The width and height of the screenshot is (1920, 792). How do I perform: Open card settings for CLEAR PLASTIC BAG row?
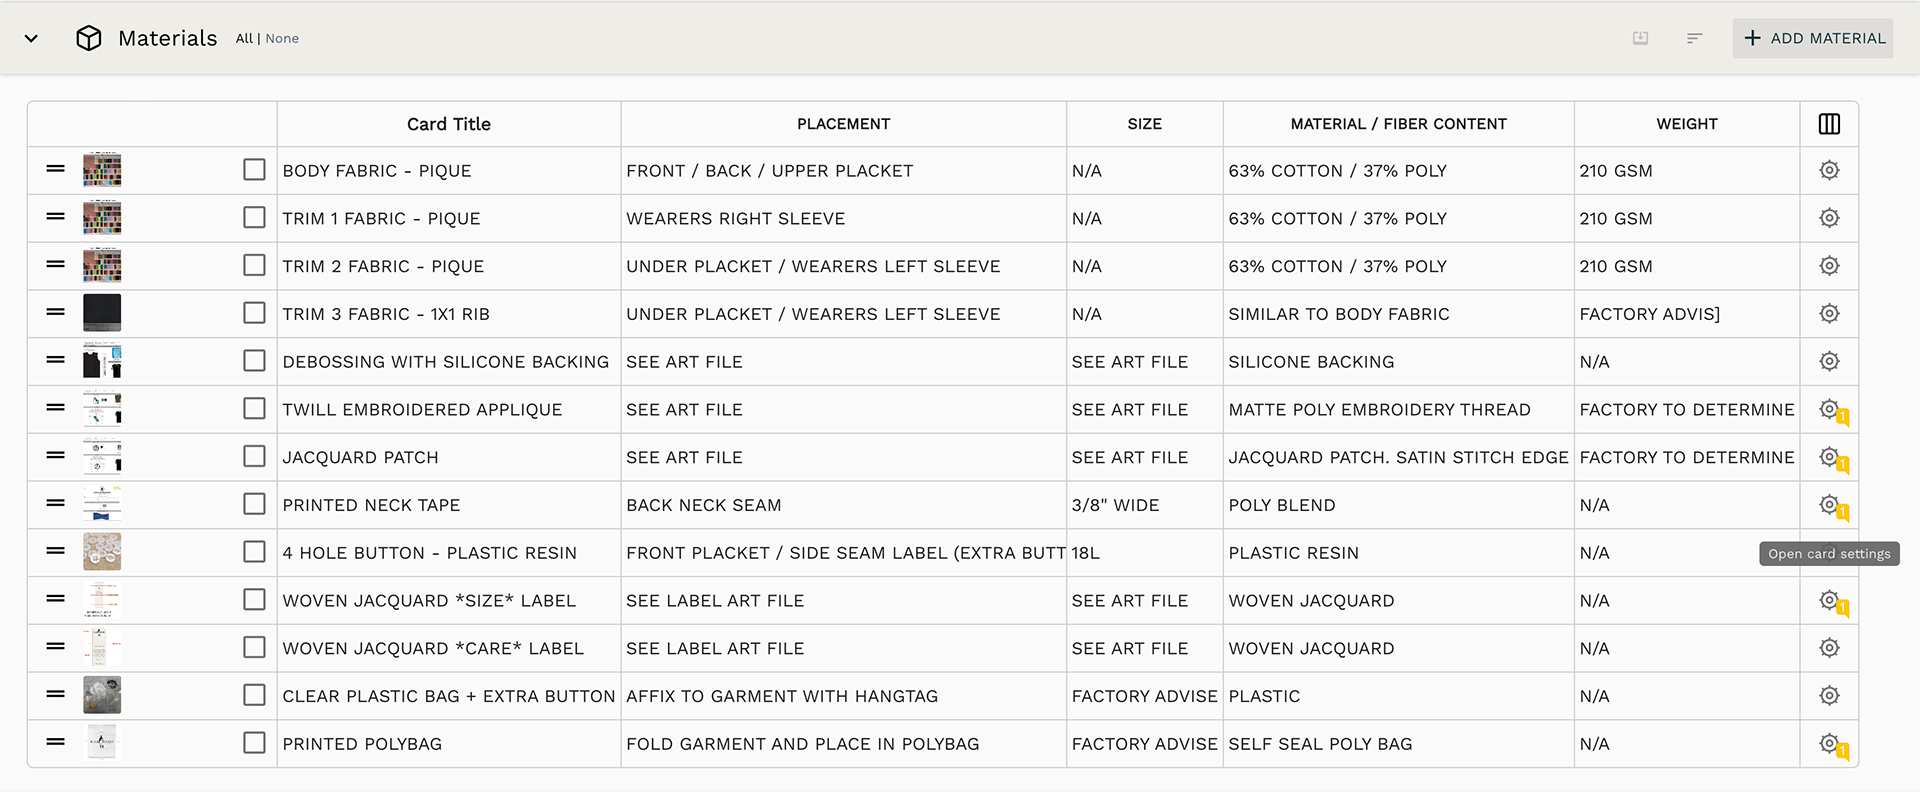(x=1829, y=696)
